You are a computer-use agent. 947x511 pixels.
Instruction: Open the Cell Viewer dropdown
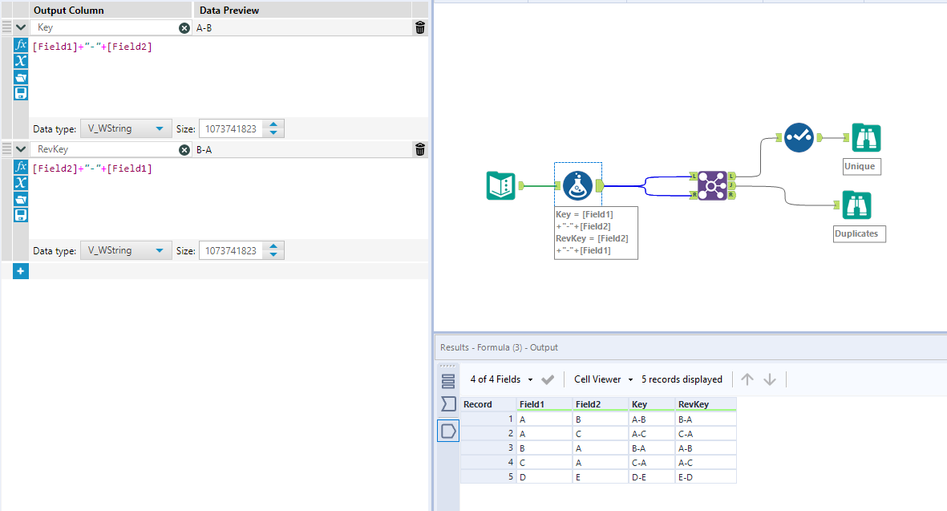(x=603, y=379)
